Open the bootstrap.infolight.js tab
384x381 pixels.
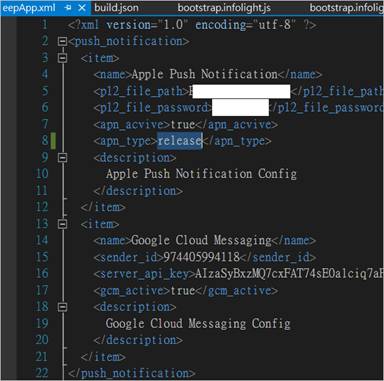224,8
